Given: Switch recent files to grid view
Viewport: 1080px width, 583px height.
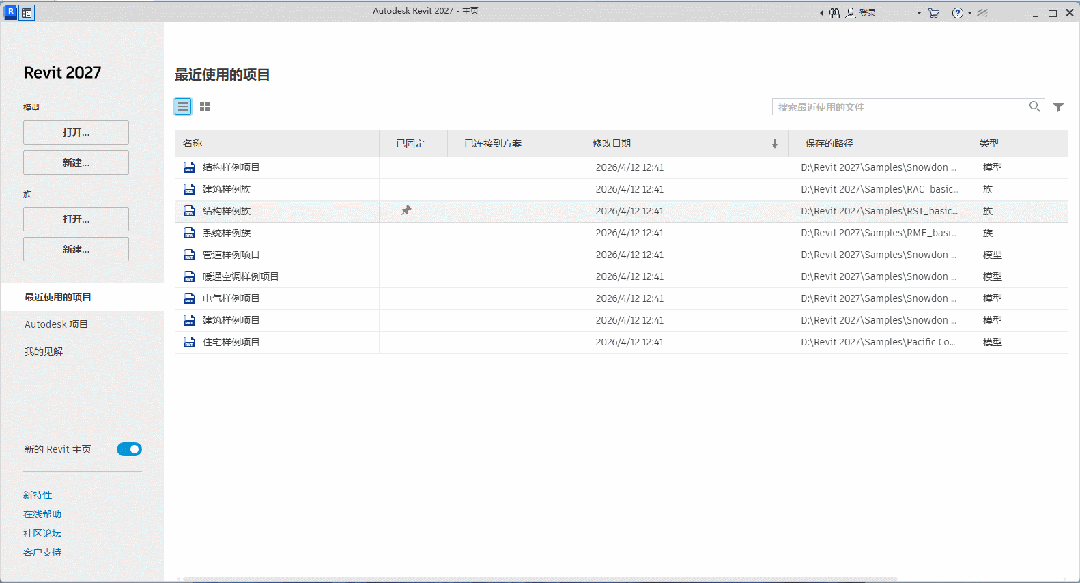Looking at the screenshot, I should (x=205, y=106).
